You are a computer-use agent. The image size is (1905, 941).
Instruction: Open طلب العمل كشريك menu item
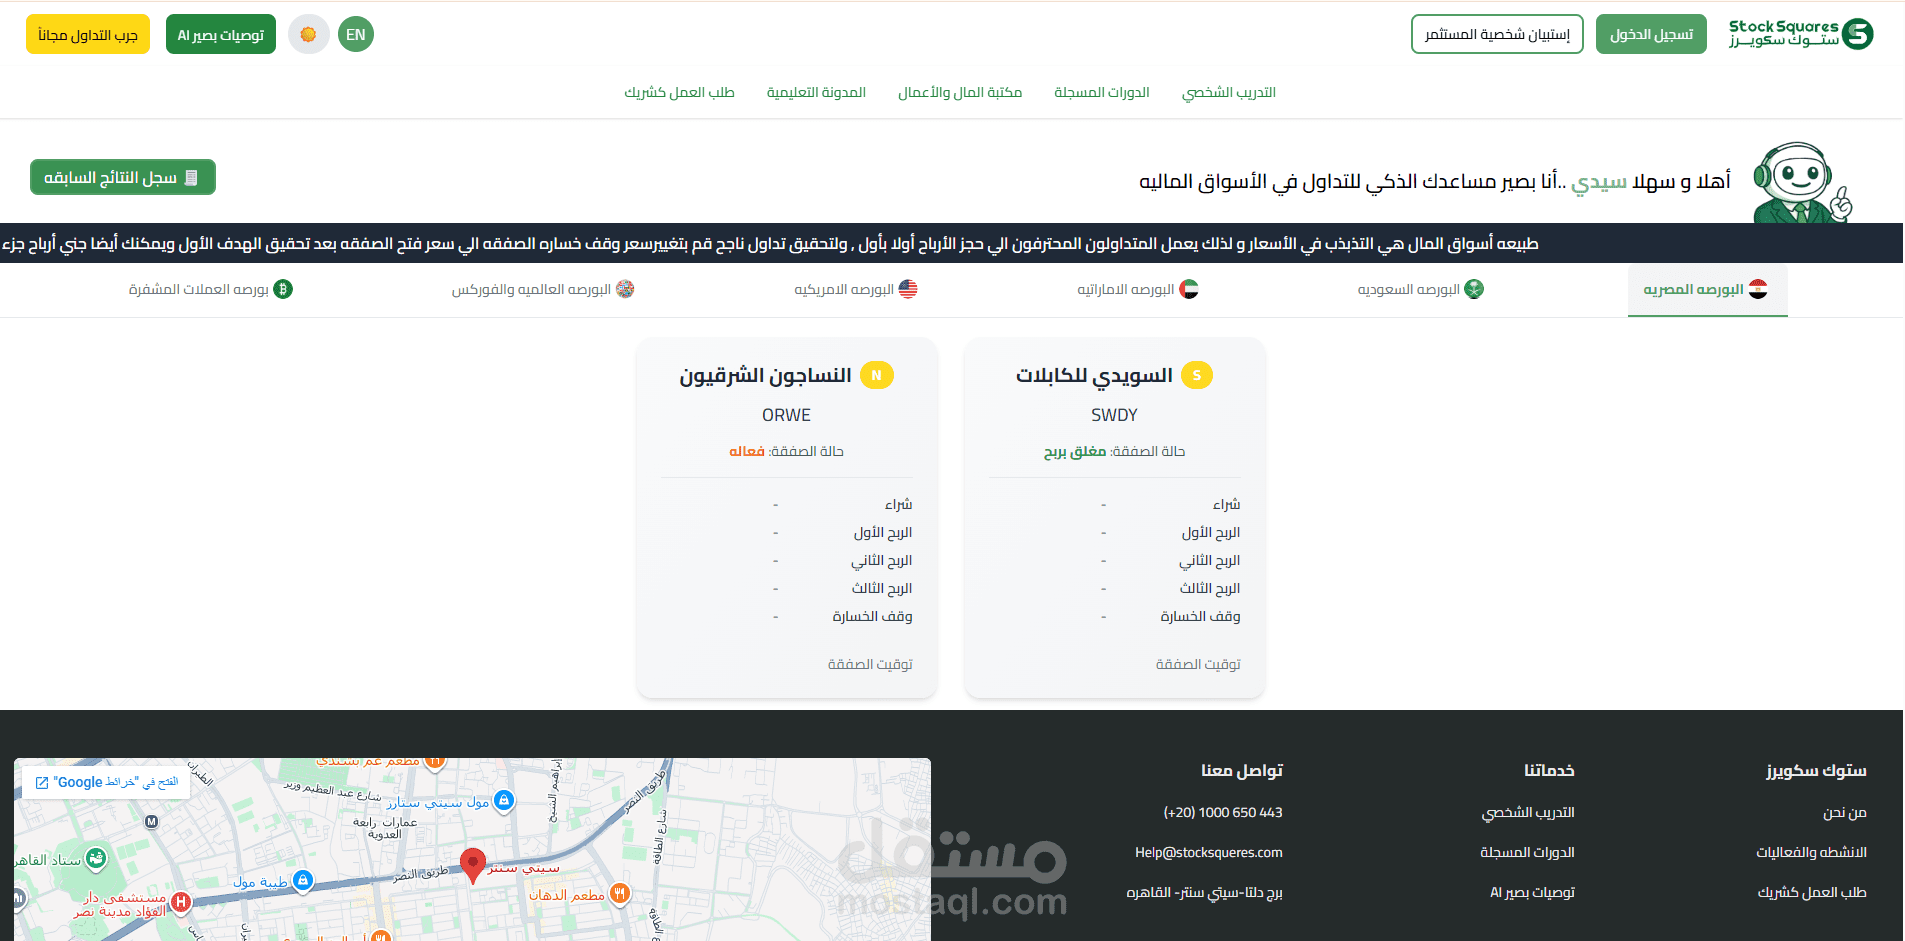(680, 92)
